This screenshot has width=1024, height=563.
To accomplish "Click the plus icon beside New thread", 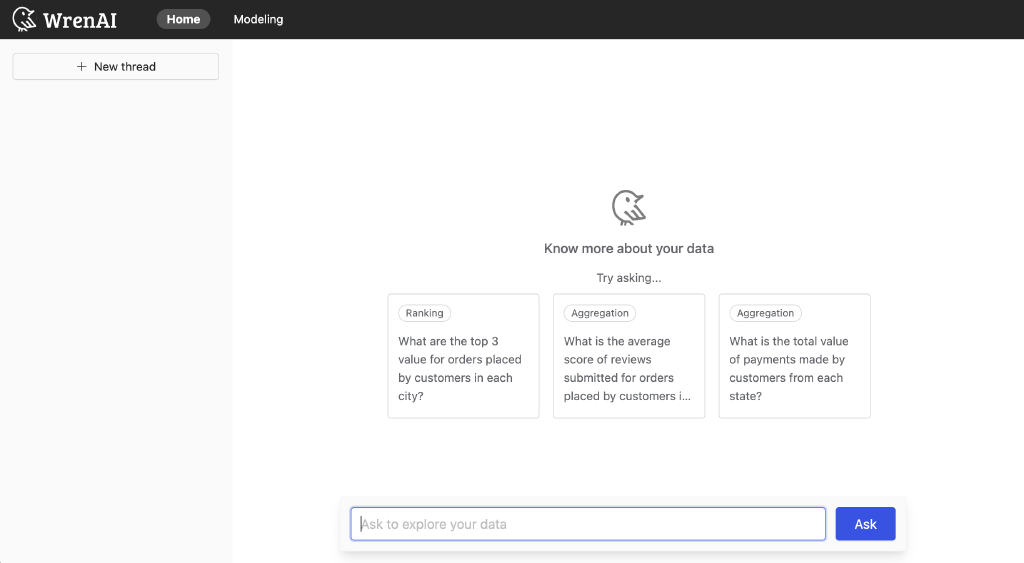I will (82, 67).
